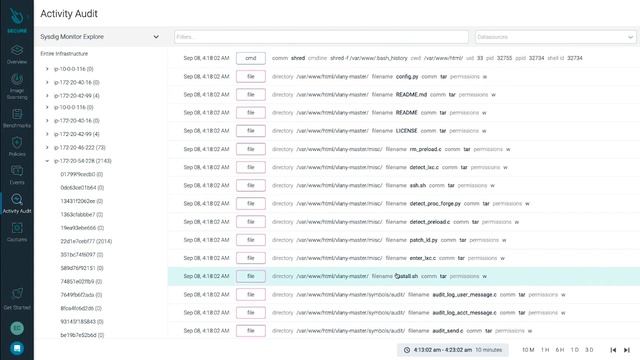Jump to the start of the timeline
640x360 pixels.
[x=613, y=350]
